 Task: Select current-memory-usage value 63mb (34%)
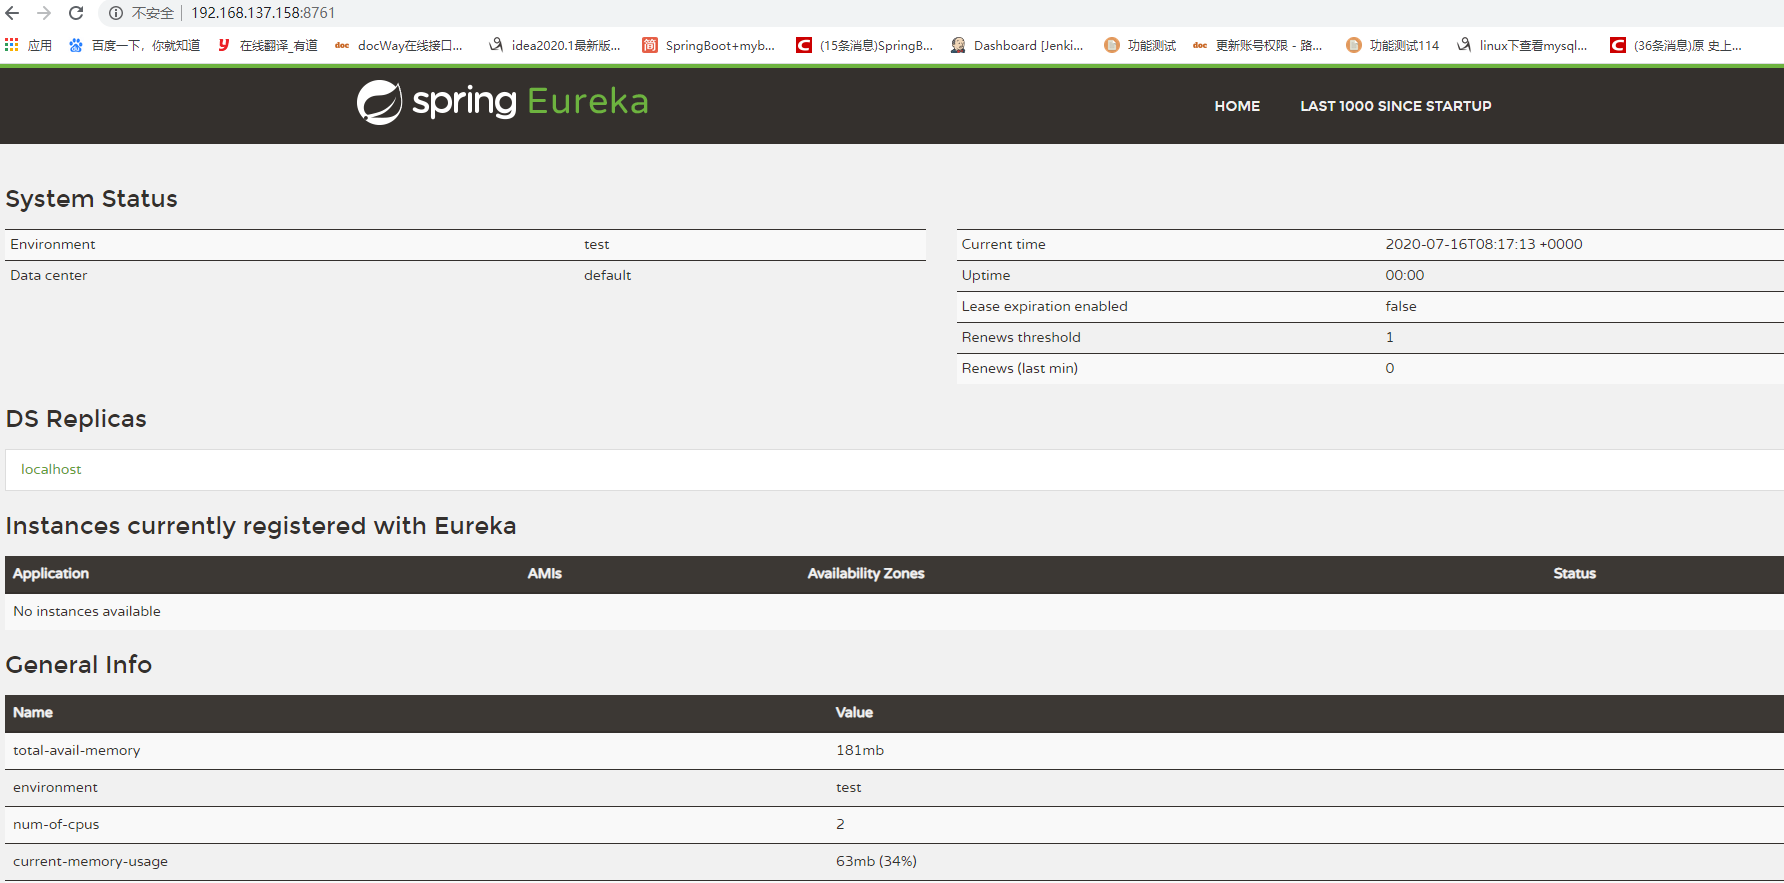pyautogui.click(x=876, y=861)
